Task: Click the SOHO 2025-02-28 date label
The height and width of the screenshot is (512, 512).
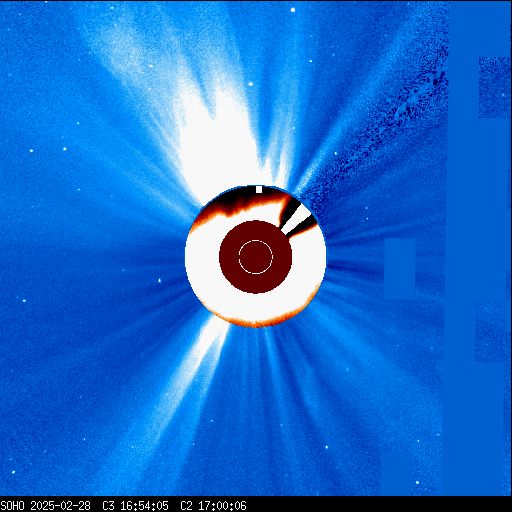Action: tap(45, 506)
